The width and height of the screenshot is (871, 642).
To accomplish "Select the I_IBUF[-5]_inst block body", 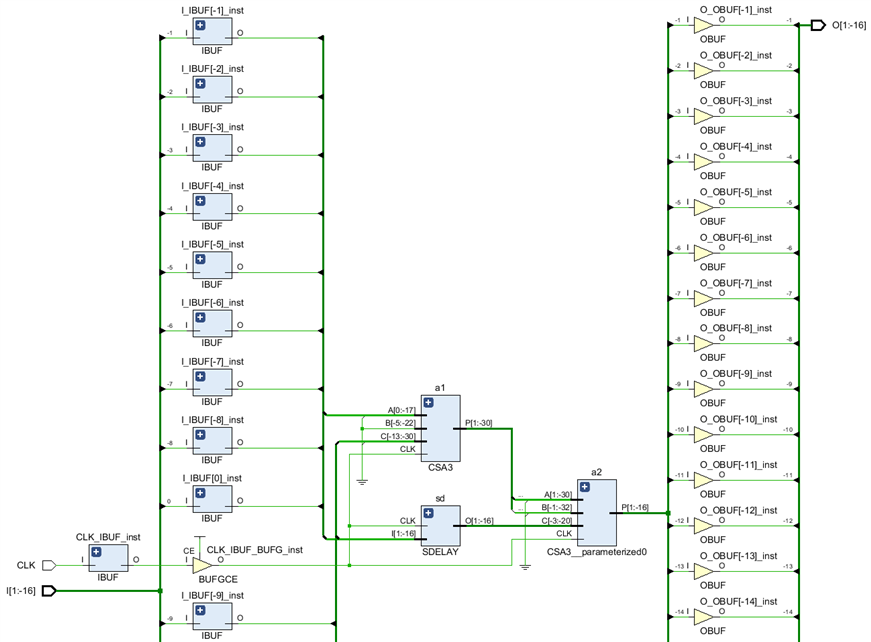I will click(212, 265).
